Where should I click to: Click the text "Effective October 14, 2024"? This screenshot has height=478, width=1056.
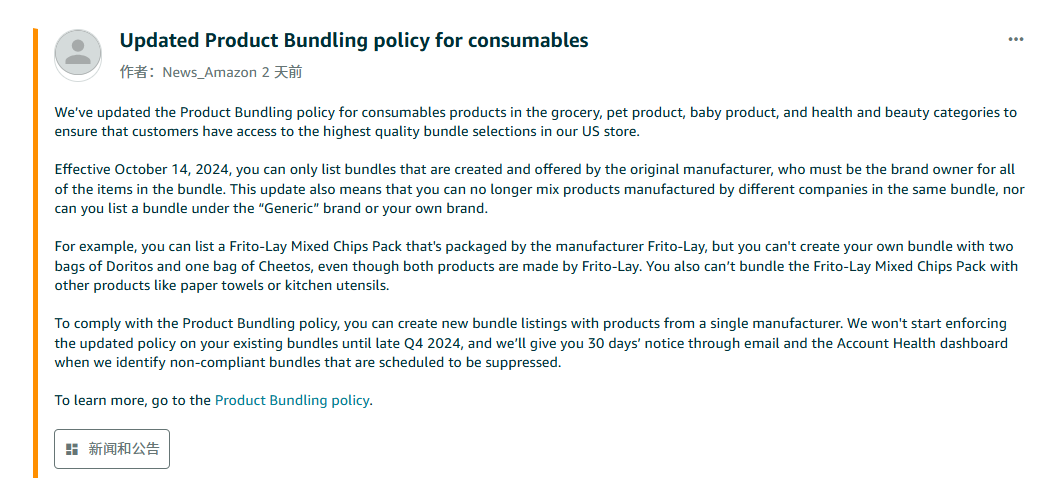point(143,170)
